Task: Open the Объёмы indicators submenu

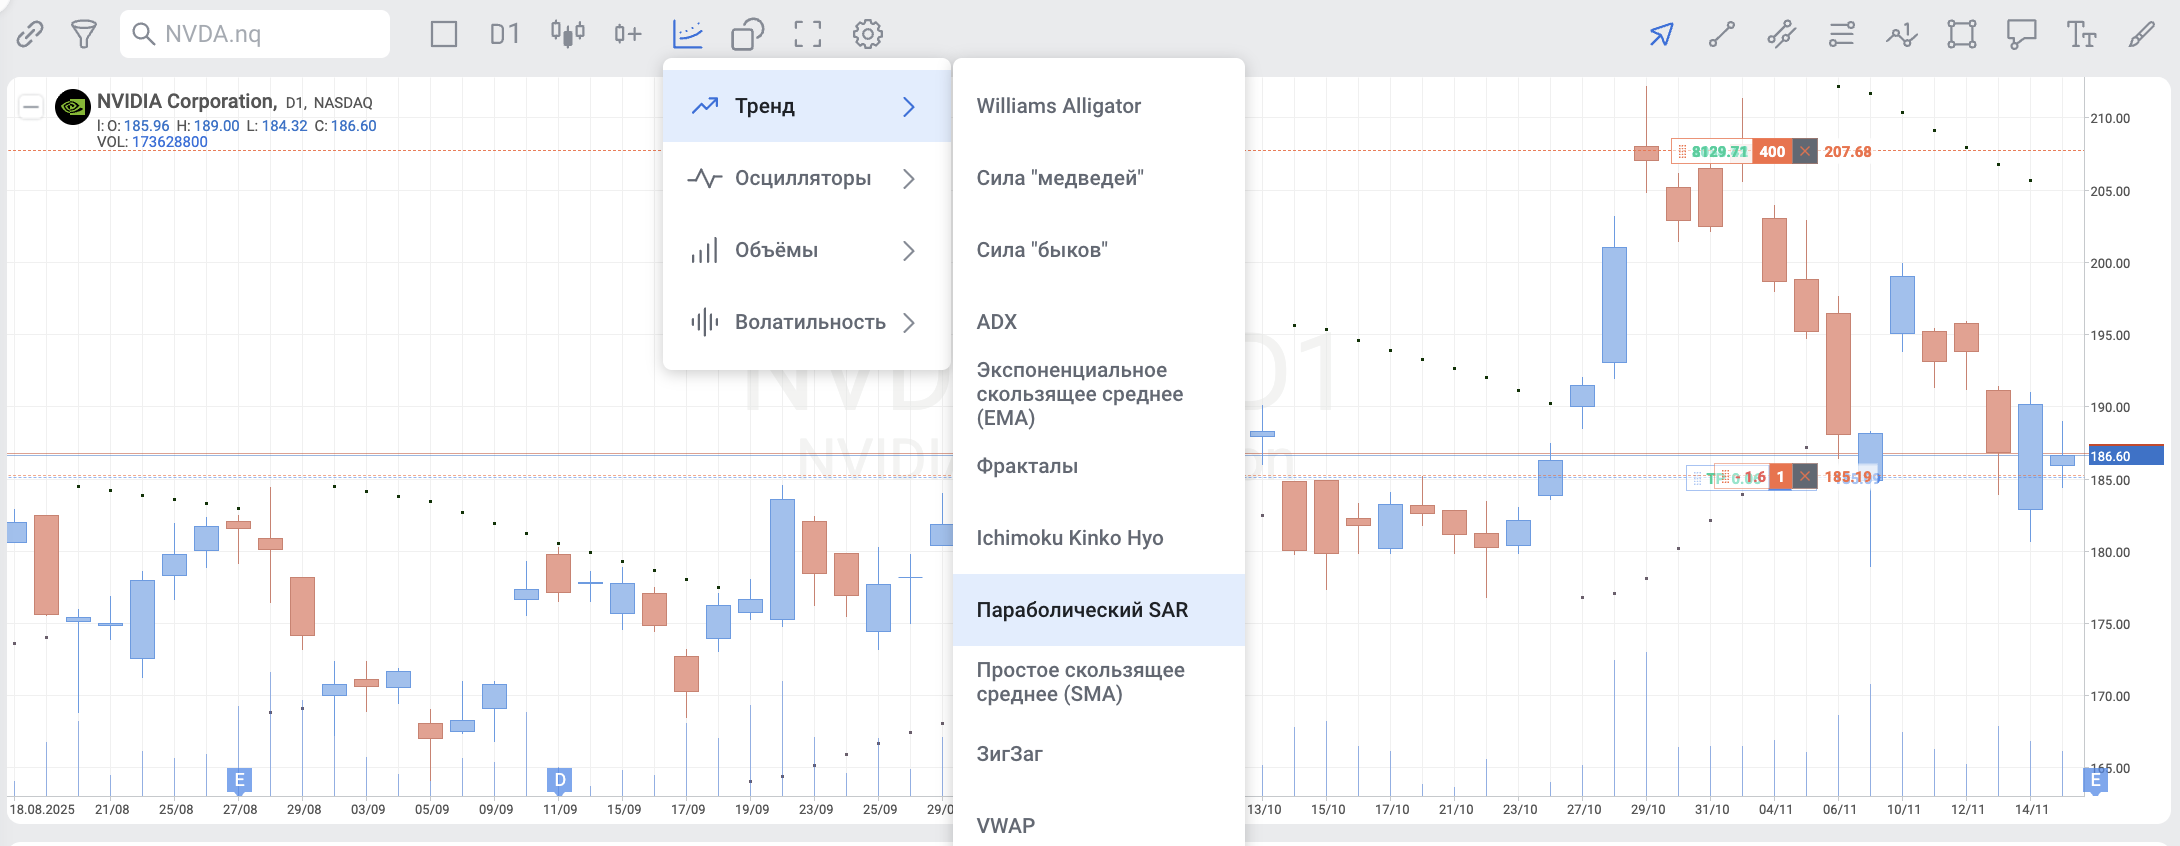Action: coord(806,250)
